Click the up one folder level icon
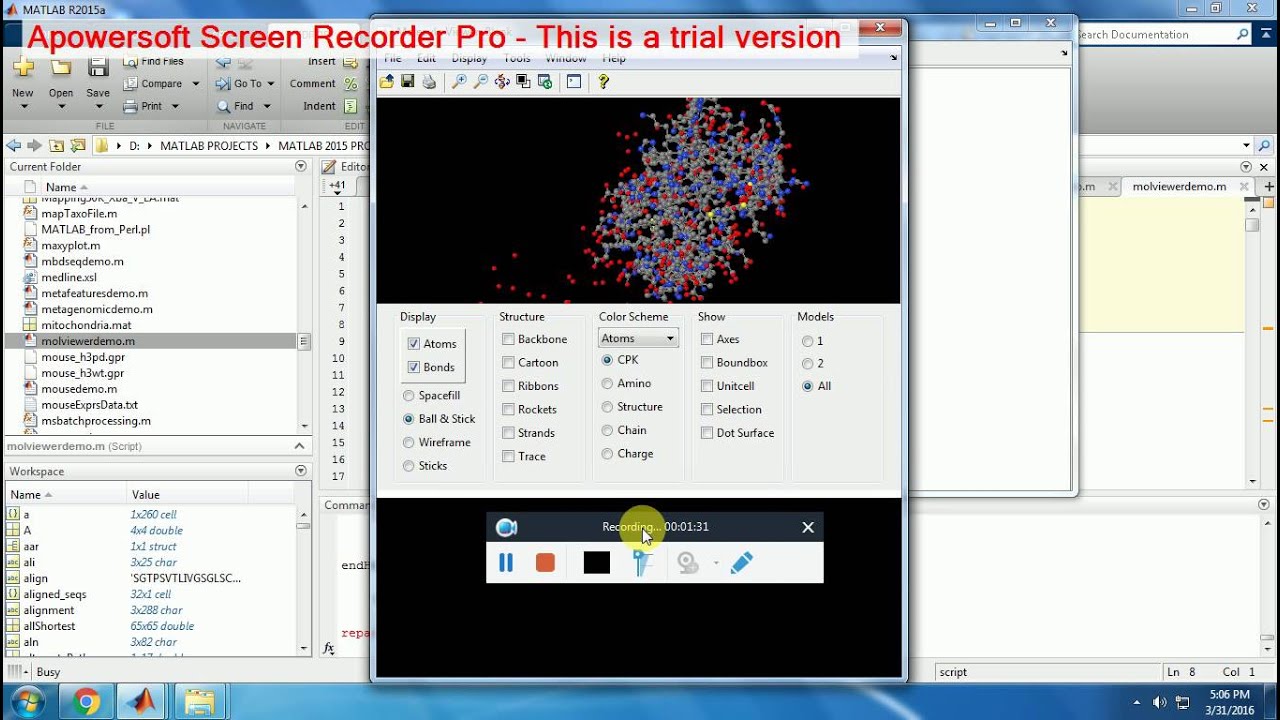Image resolution: width=1280 pixels, height=720 pixels. pos(56,146)
